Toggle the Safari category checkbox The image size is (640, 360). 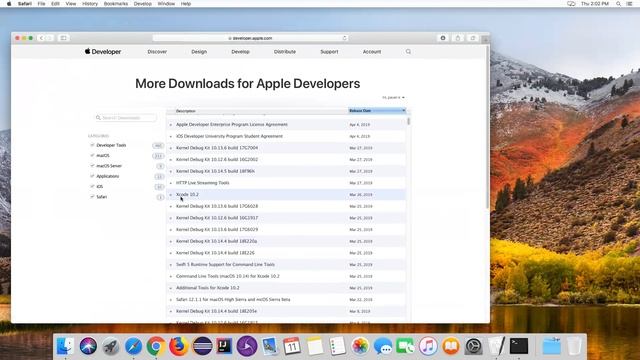pos(92,196)
